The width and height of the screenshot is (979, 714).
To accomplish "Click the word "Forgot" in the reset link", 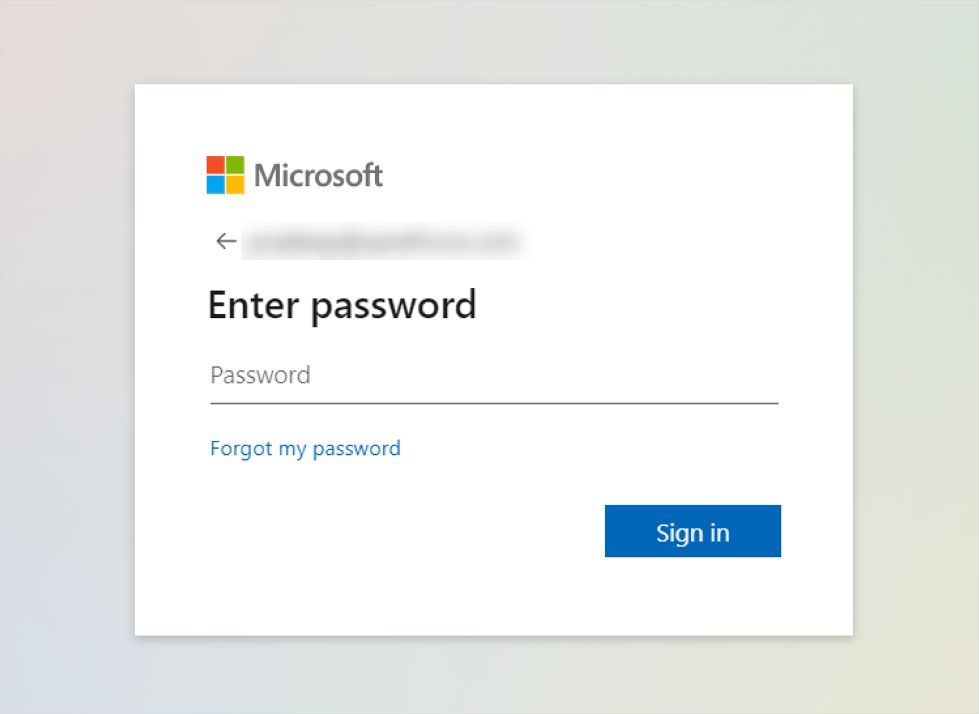I will coord(242,449).
